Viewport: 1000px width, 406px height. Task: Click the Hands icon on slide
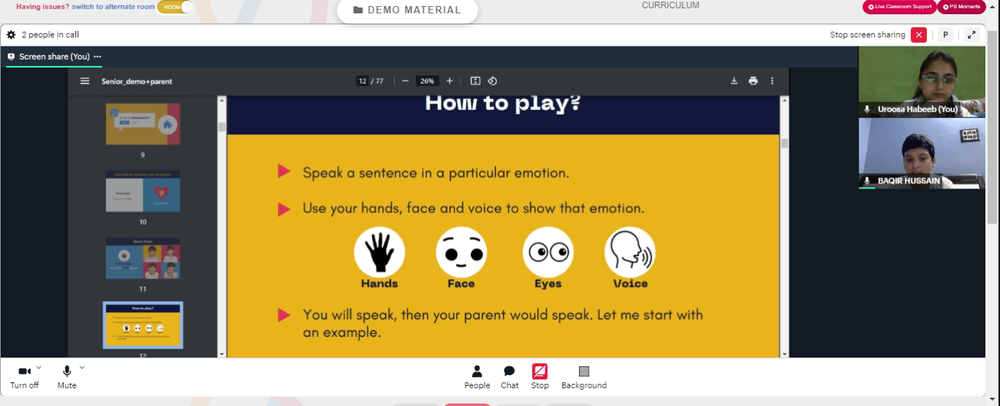pos(379,252)
